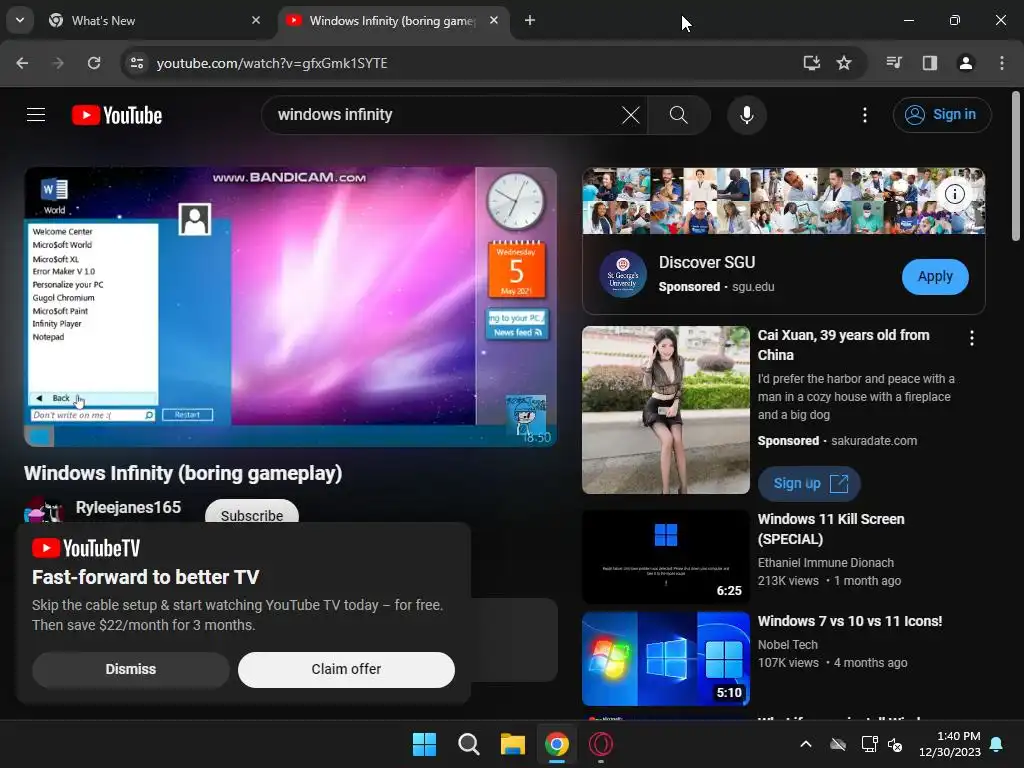
Task: Open Chrome three-dot menu
Action: [x=1002, y=63]
